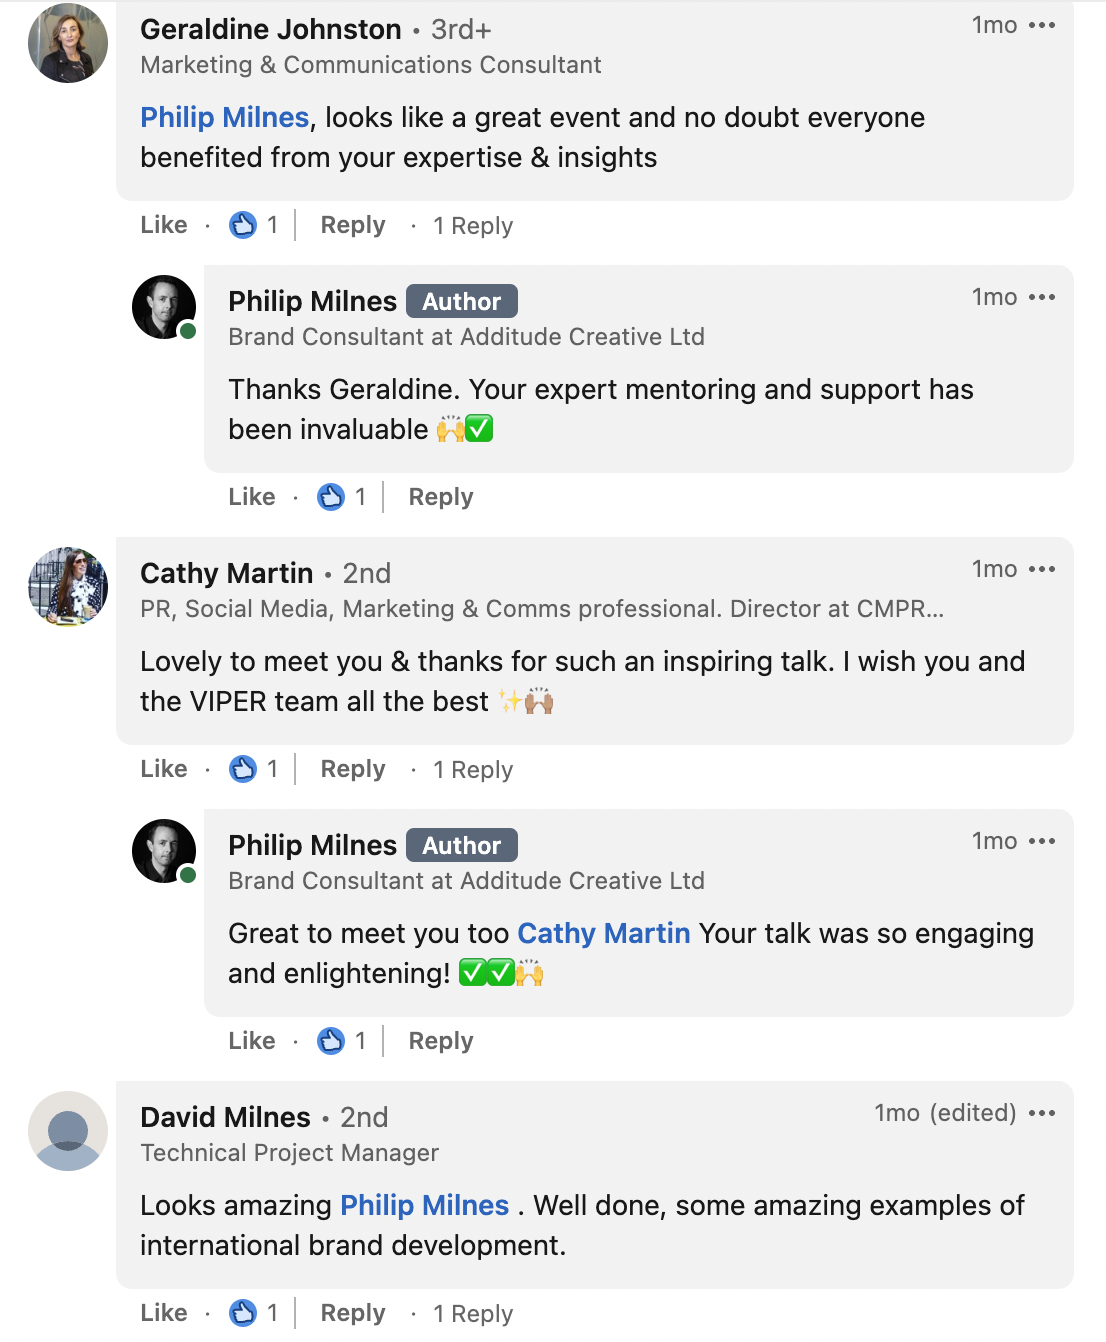1106x1342 pixels.
Task: Open Cathy Martin mention in Philip's reply
Action: click(603, 934)
